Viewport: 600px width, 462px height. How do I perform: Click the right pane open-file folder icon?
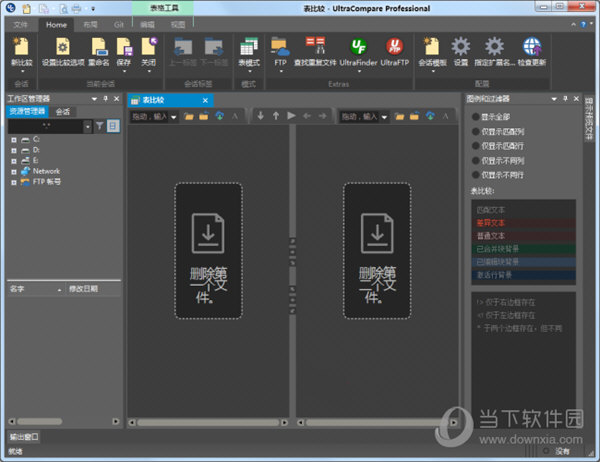click(399, 116)
